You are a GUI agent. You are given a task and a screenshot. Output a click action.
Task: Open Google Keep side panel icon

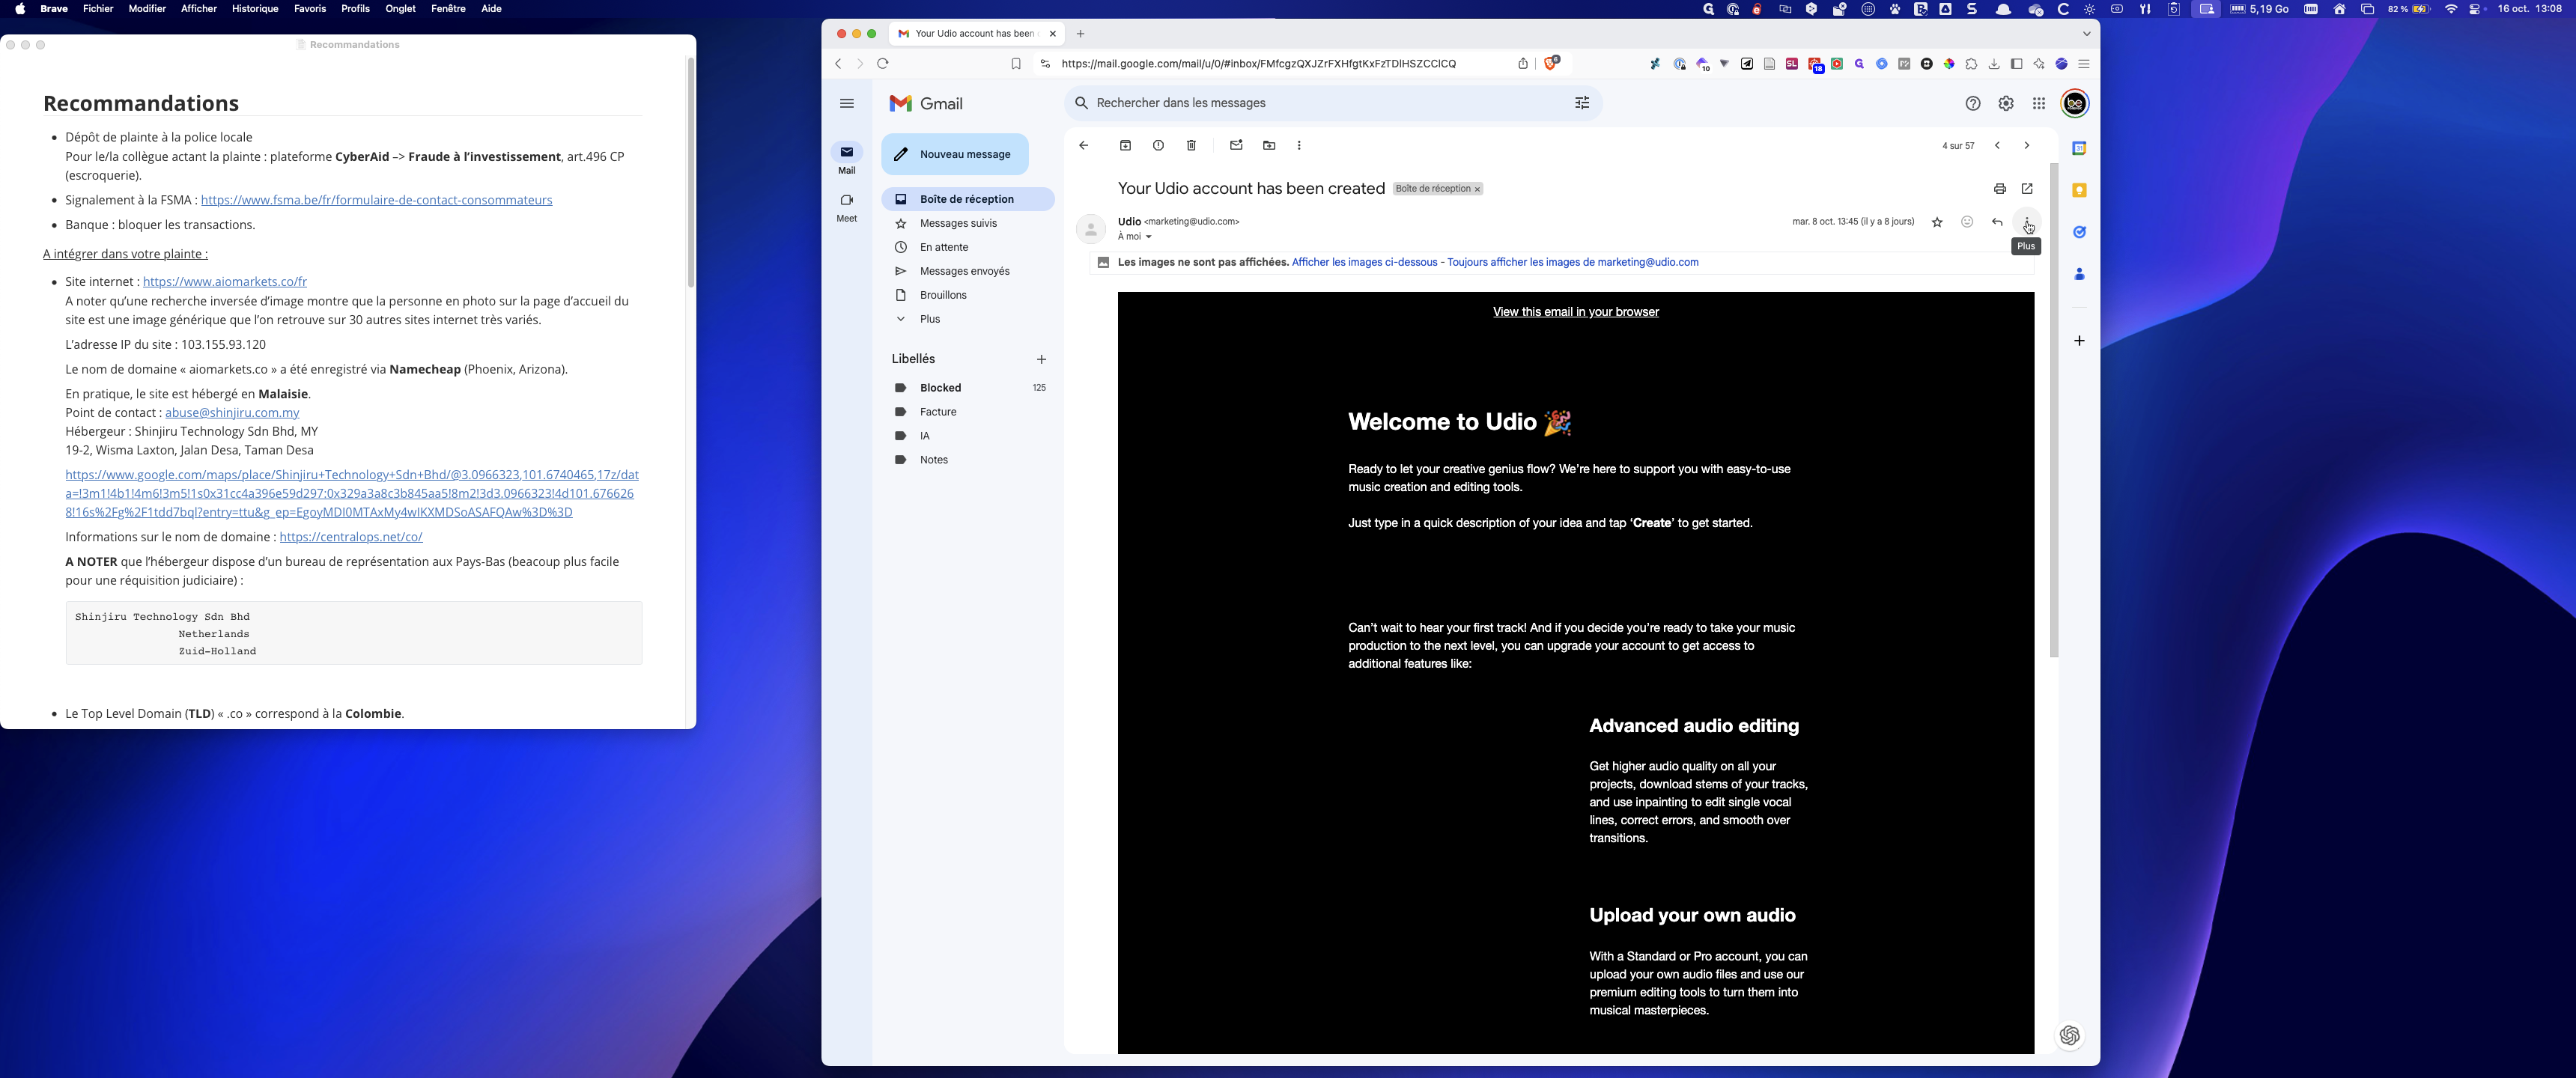[x=2079, y=190]
